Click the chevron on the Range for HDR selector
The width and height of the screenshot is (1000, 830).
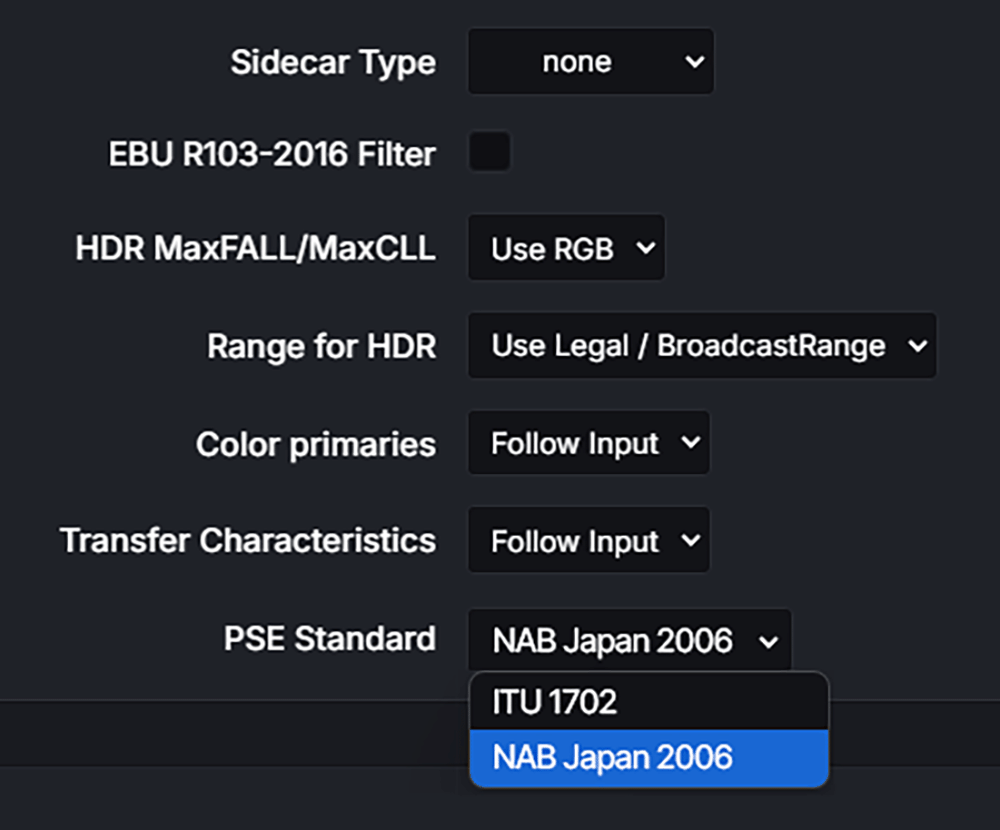(916, 345)
